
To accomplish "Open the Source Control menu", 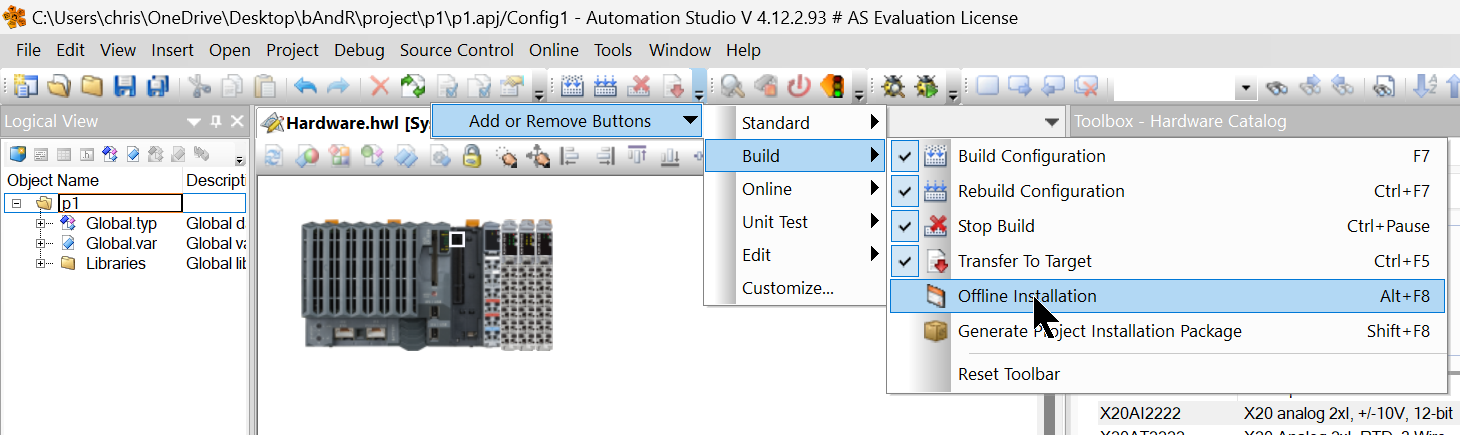I will pos(457,50).
